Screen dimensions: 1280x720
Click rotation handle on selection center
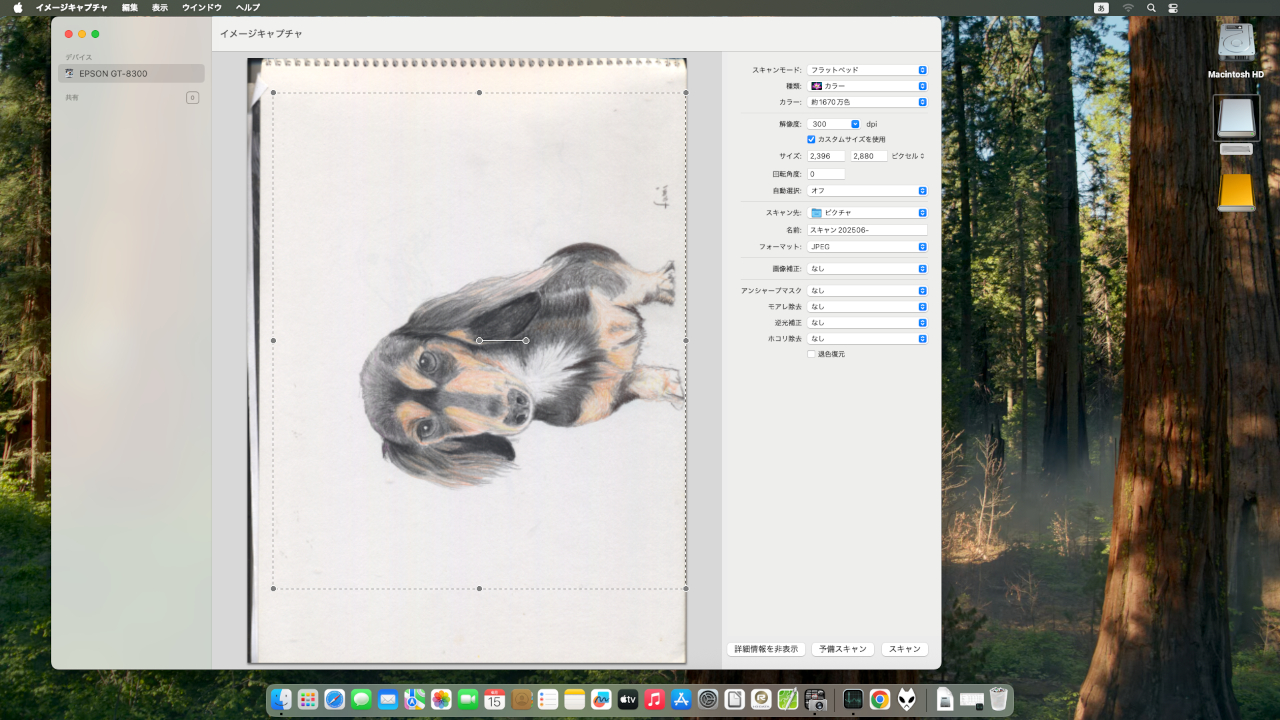click(x=526, y=341)
